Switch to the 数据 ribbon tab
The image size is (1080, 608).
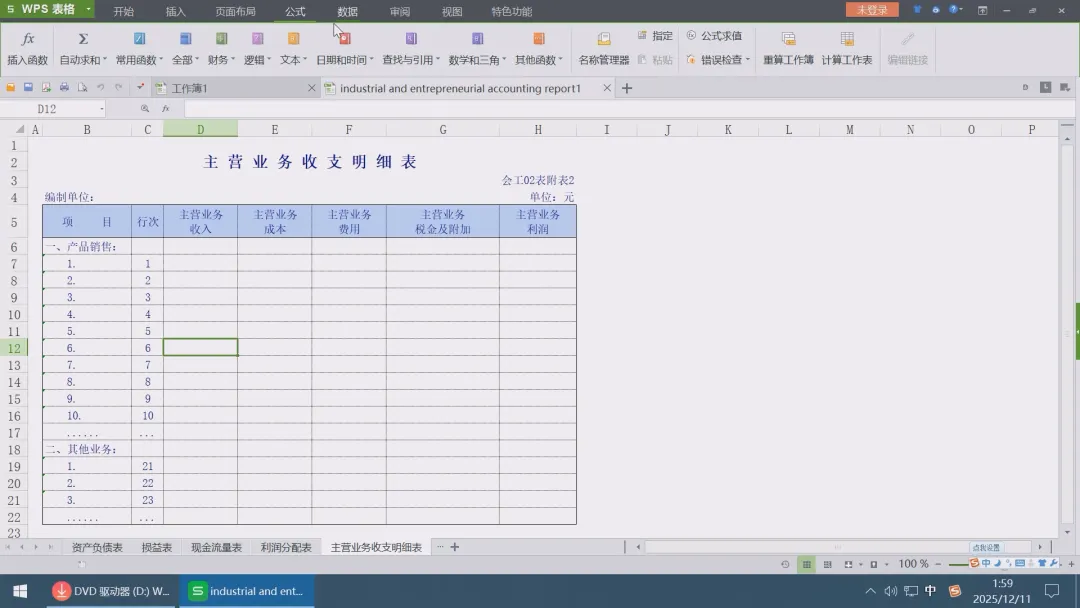(347, 12)
